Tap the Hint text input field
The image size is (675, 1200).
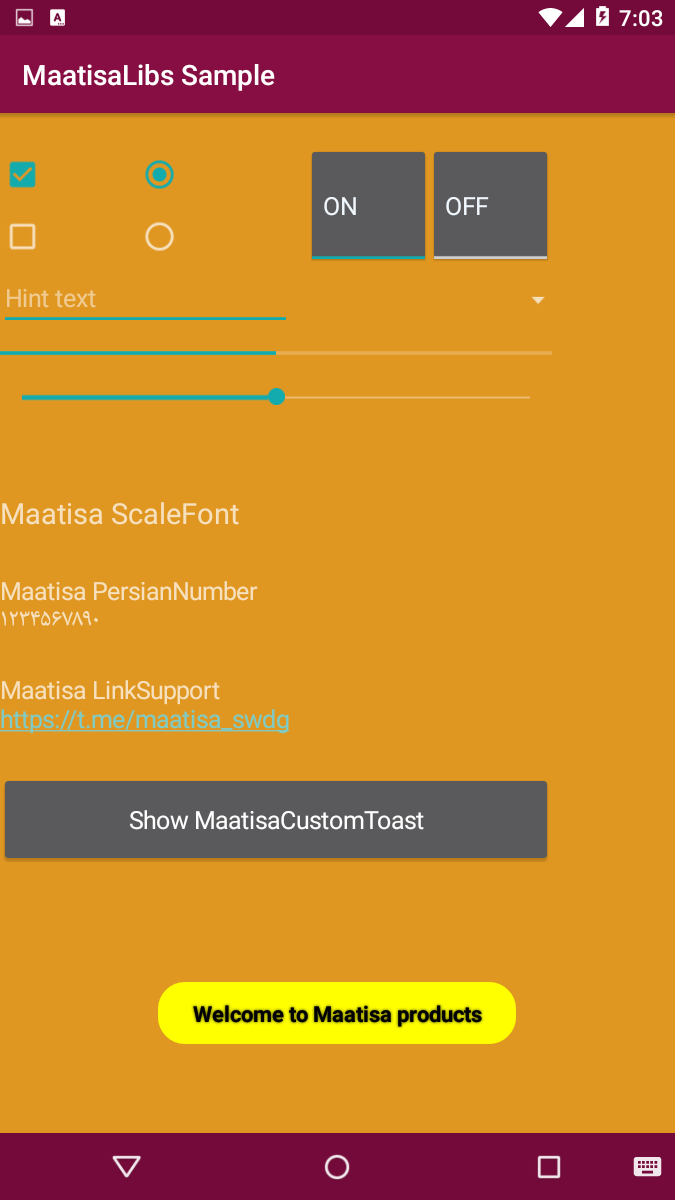[x=145, y=298]
